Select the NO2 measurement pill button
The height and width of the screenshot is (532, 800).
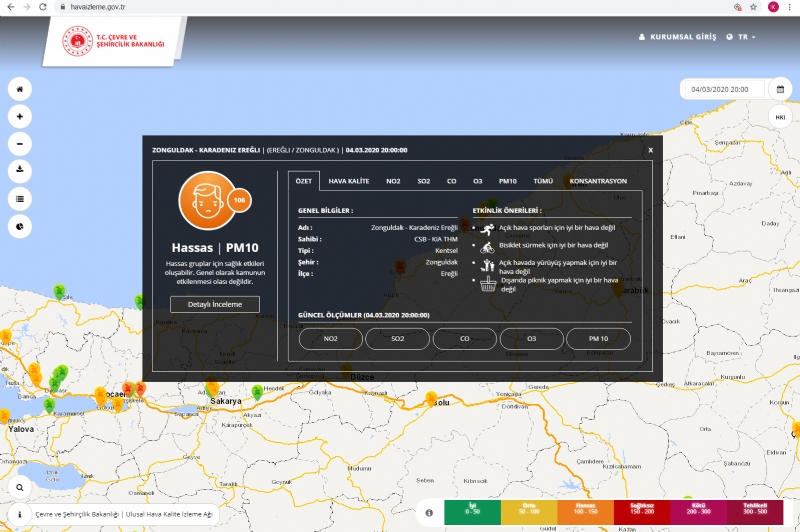pos(331,339)
